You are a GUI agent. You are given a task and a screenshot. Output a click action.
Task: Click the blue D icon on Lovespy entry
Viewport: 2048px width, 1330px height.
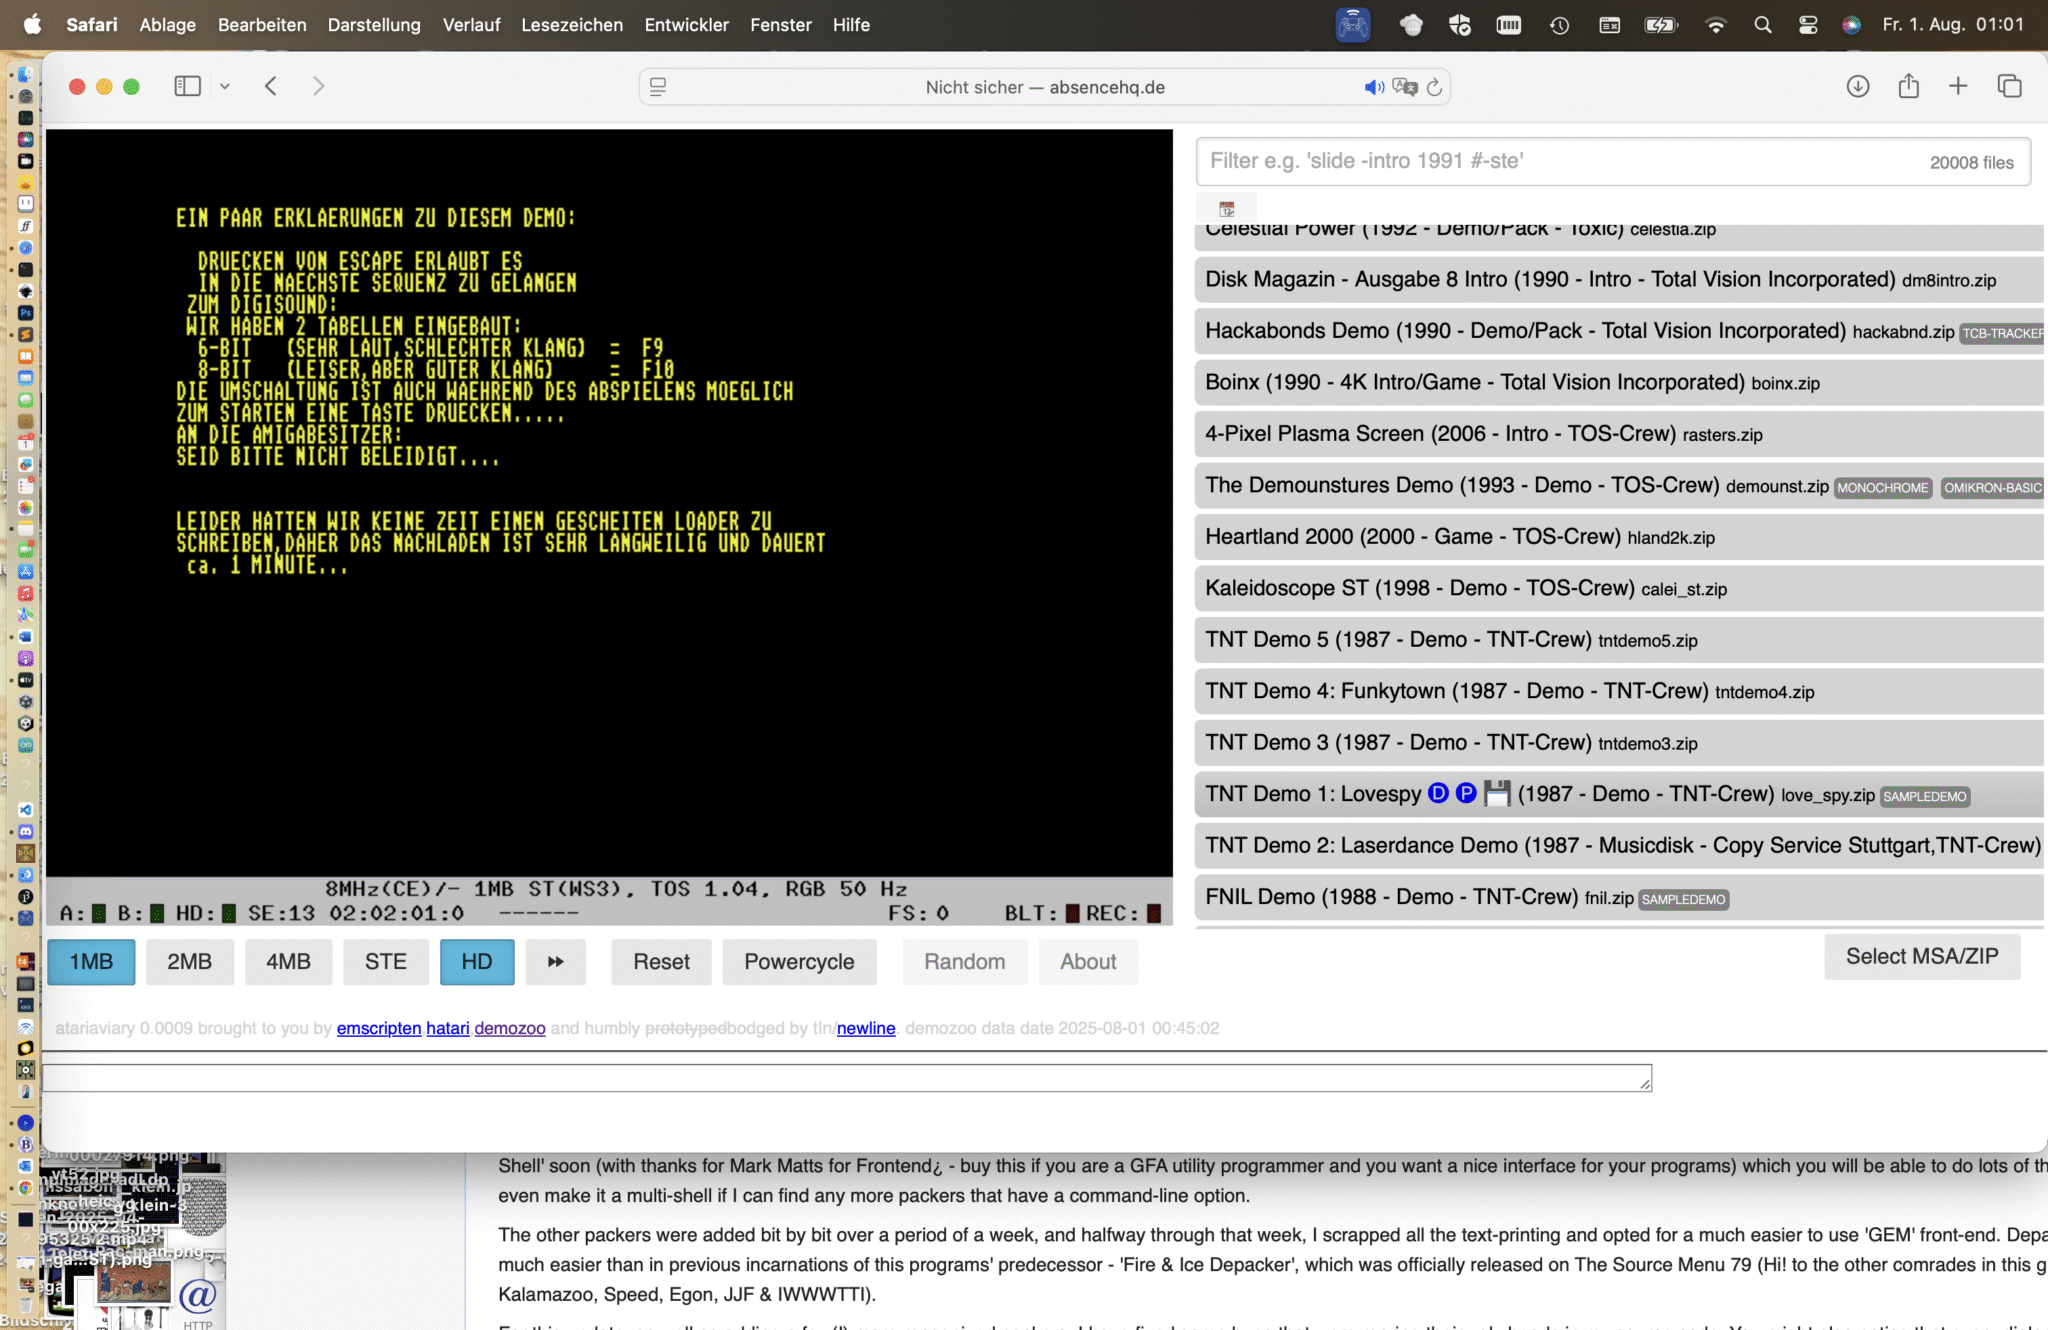[1438, 793]
